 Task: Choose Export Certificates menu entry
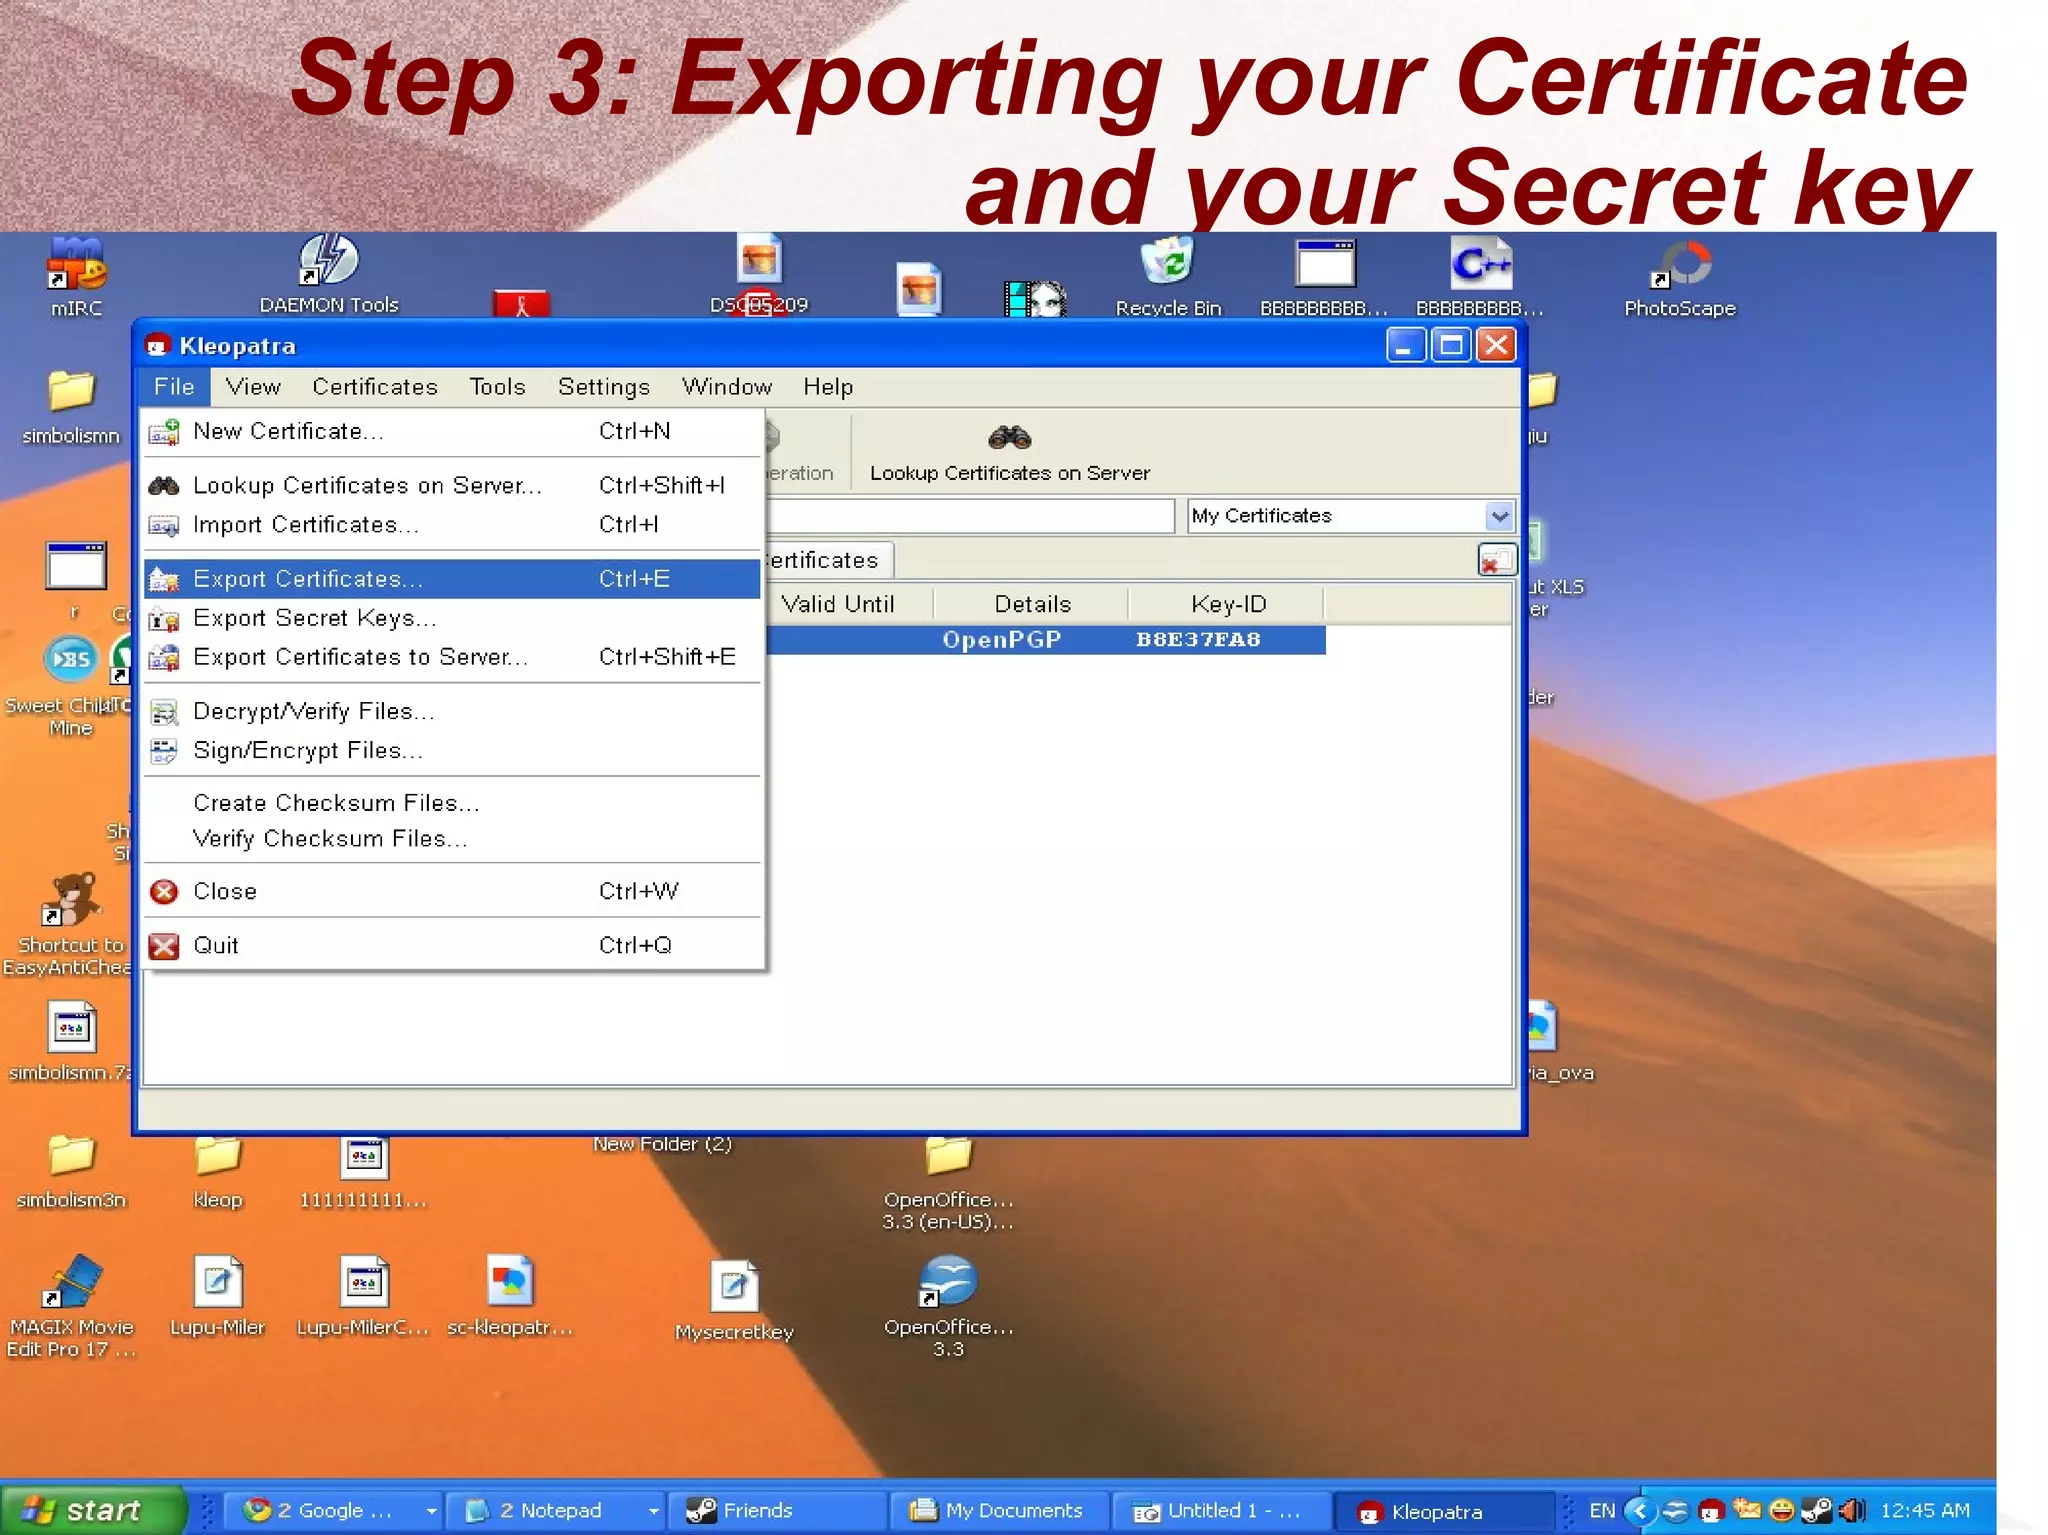tap(452, 578)
